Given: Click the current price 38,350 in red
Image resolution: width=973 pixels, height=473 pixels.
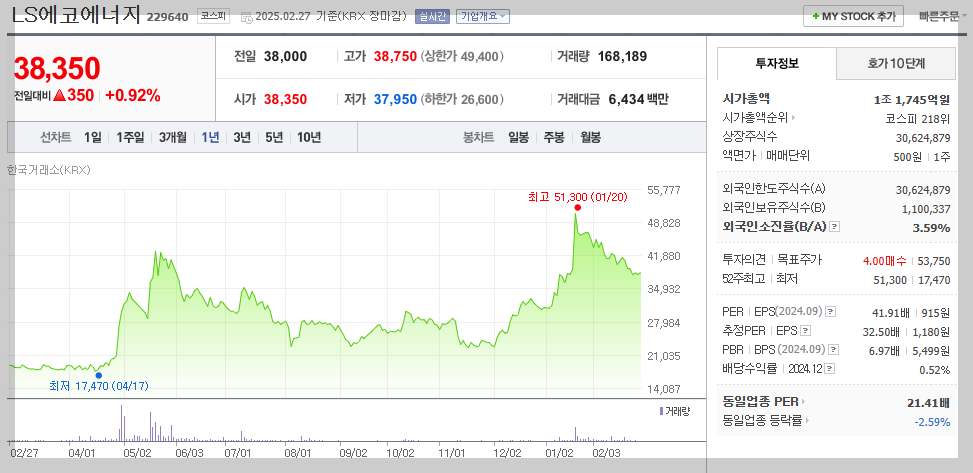Looking at the screenshot, I should click(x=57, y=69).
